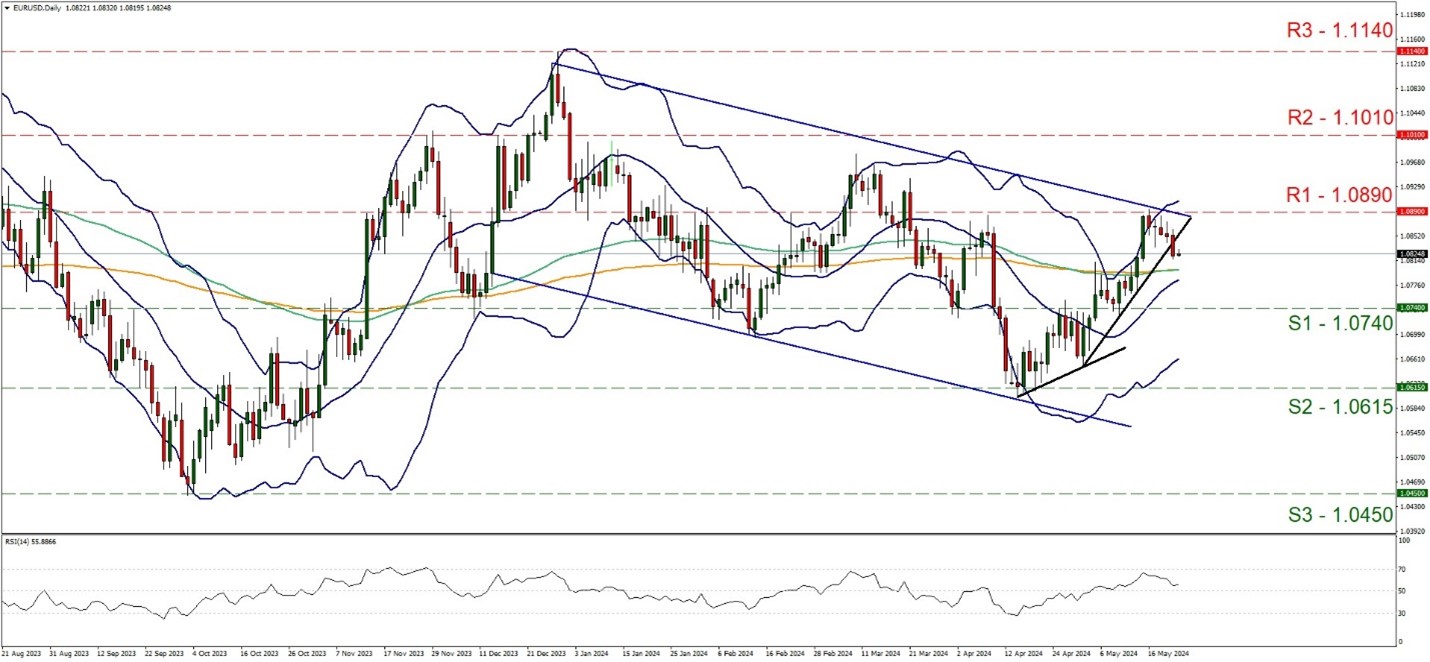This screenshot has width=1430, height=662.
Task: Click the S2 - 1.0615 support label
Action: click(x=1339, y=408)
